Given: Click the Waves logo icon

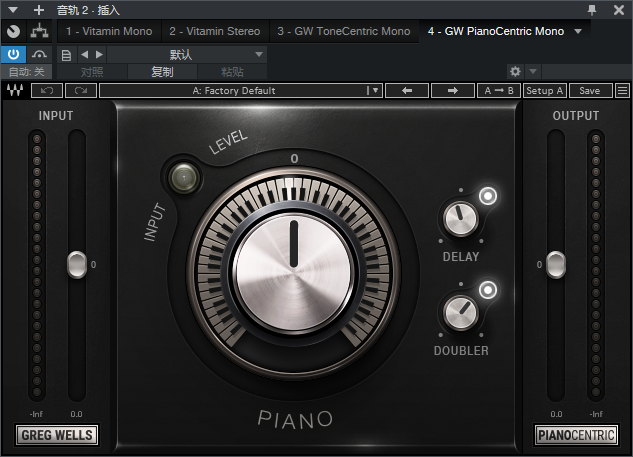Looking at the screenshot, I should pos(15,90).
